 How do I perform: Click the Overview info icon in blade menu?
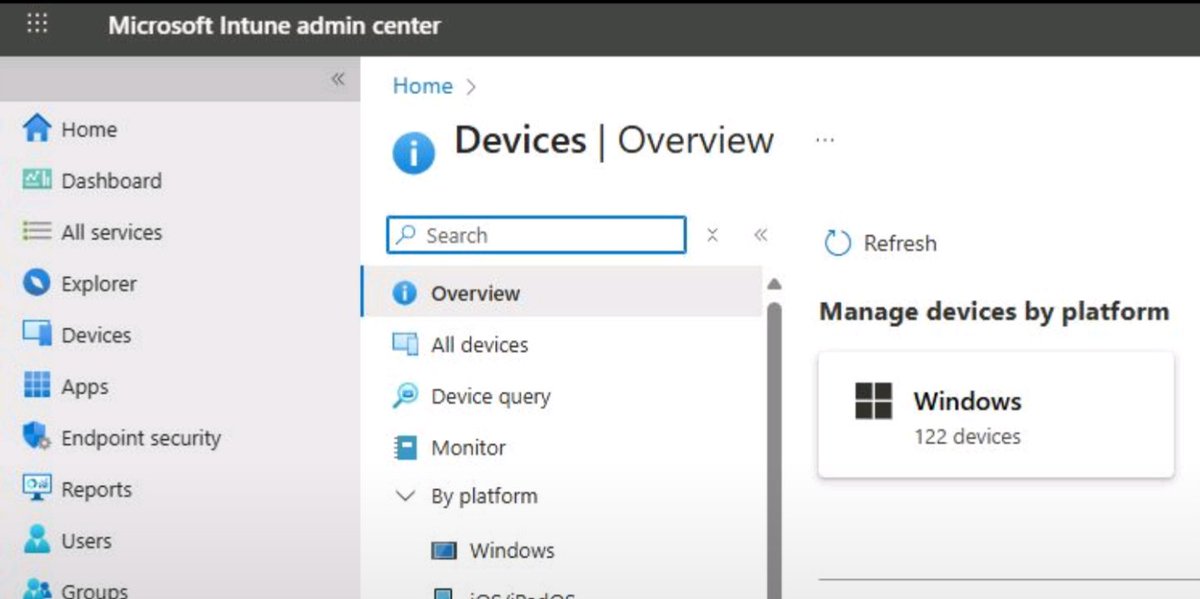pyautogui.click(x=404, y=293)
